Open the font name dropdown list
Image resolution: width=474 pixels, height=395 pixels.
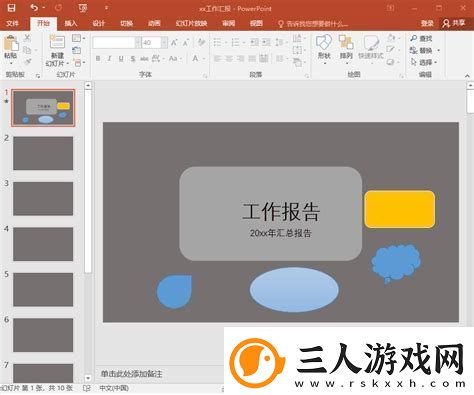pos(138,42)
